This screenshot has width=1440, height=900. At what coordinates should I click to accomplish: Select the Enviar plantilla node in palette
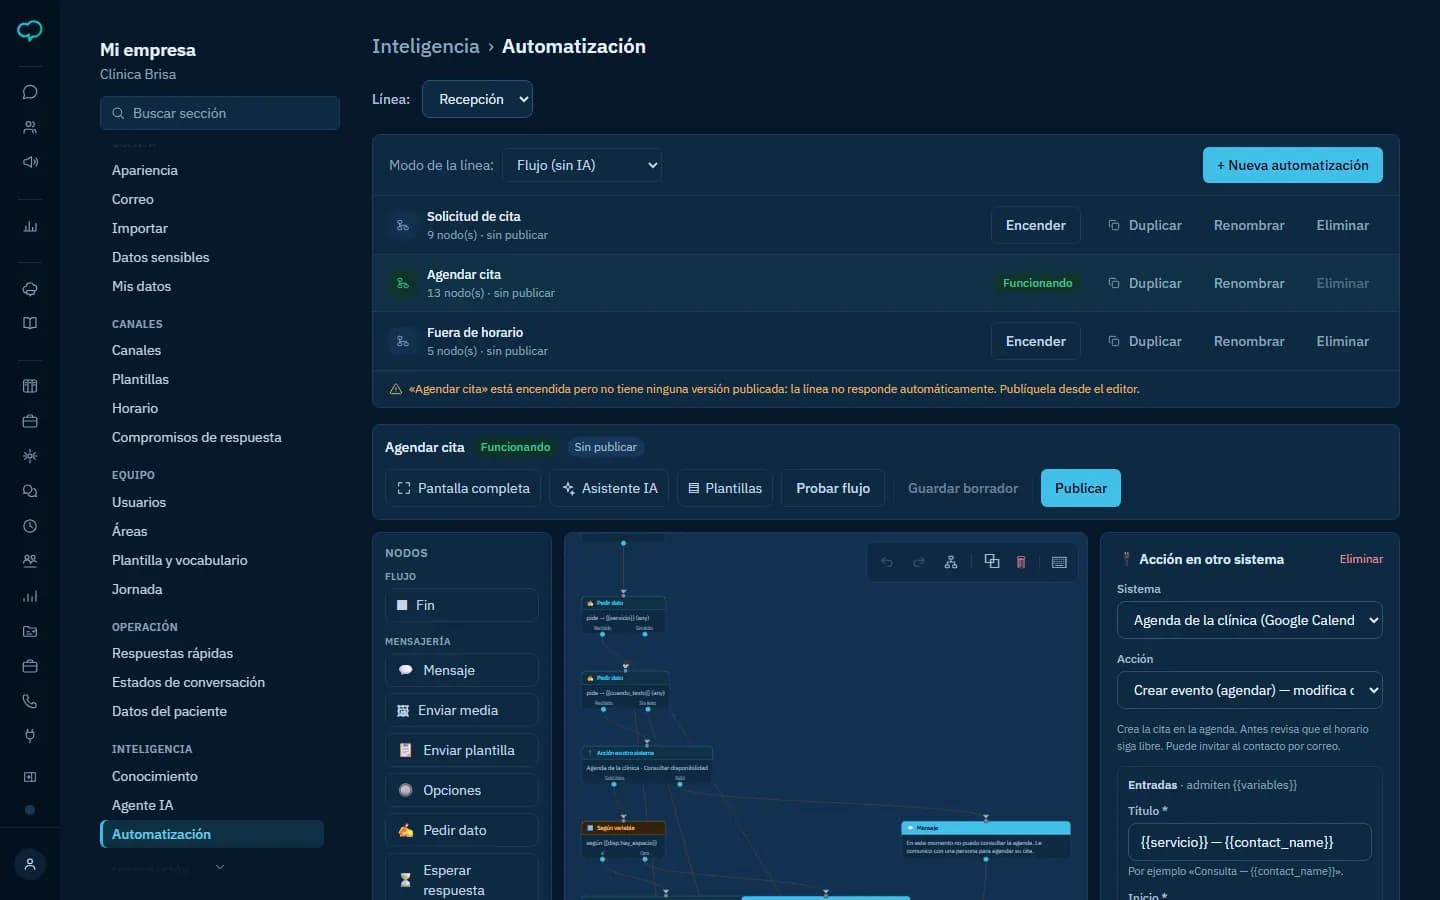coord(462,750)
